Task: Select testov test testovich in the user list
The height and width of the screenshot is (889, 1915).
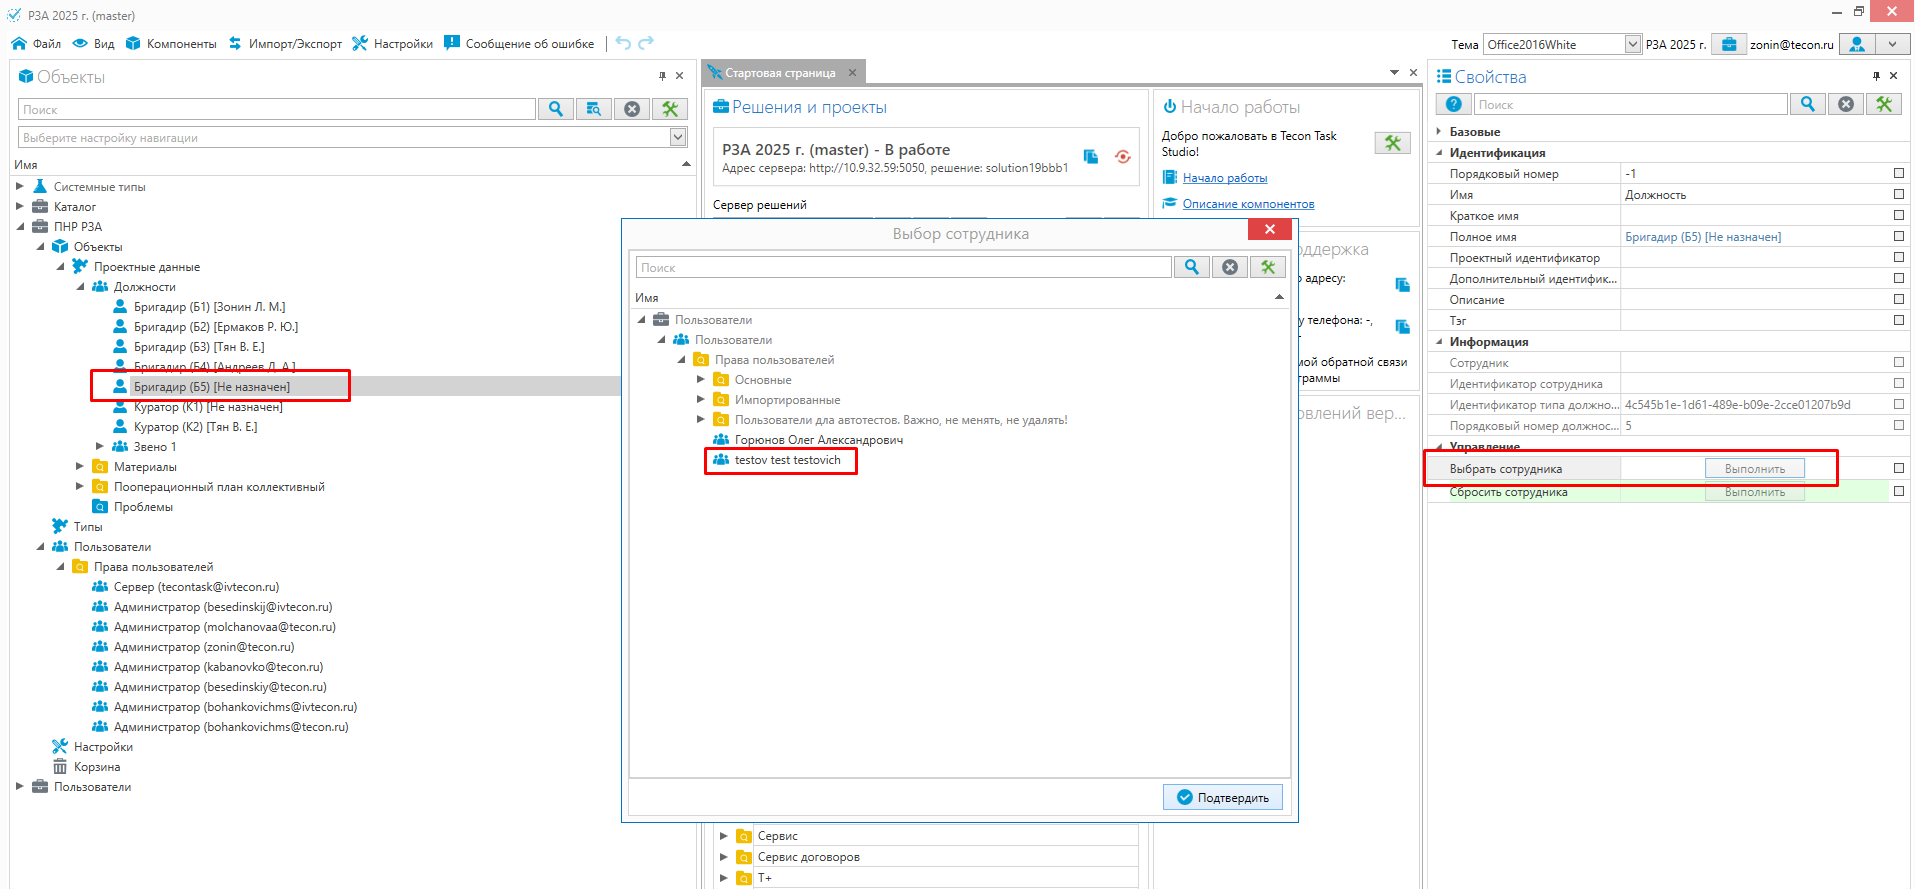Action: click(x=787, y=460)
